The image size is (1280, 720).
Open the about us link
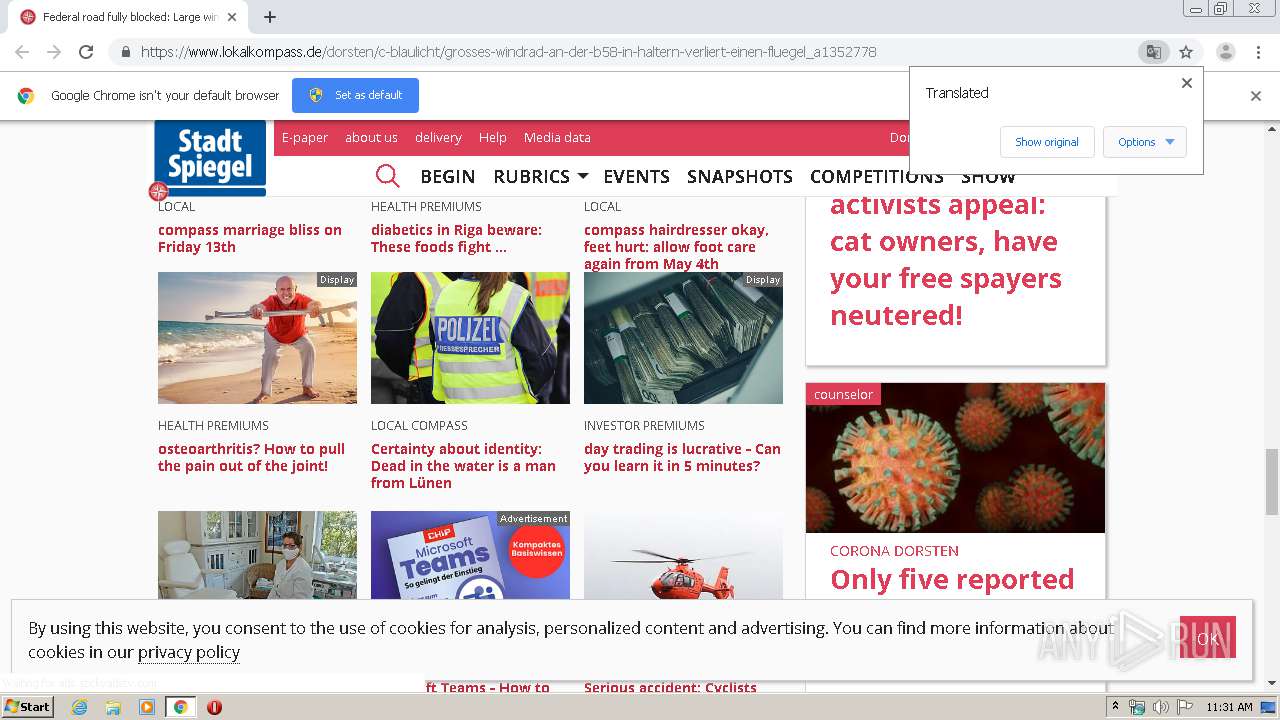point(371,137)
